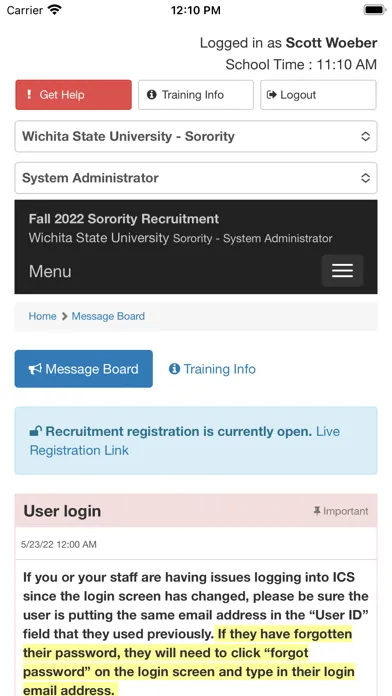Click the Message Board breadcrumb link
The height and width of the screenshot is (696, 392).
coord(108,316)
